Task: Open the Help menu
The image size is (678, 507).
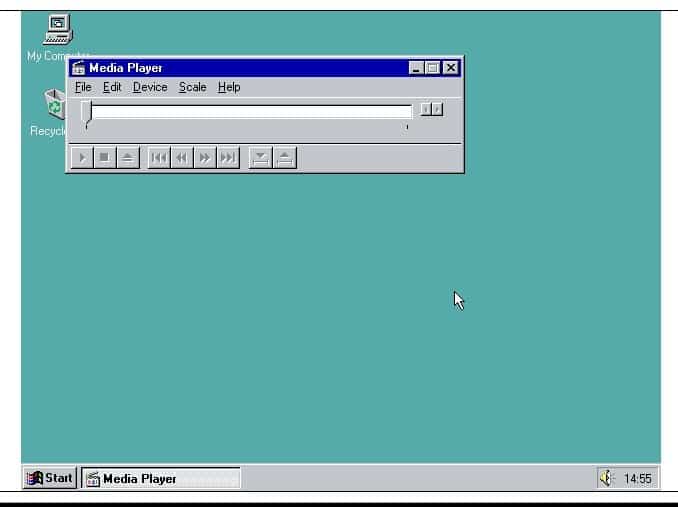Action: 229,87
